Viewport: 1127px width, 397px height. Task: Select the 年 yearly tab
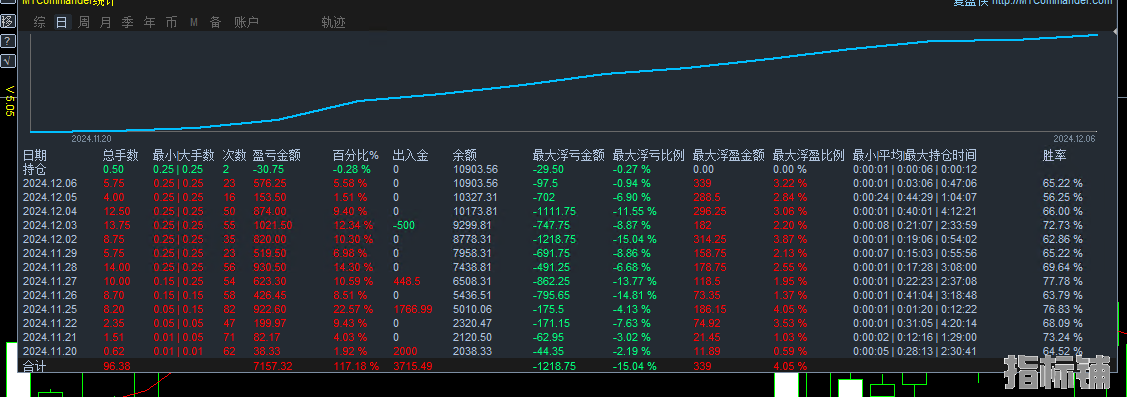(x=150, y=22)
